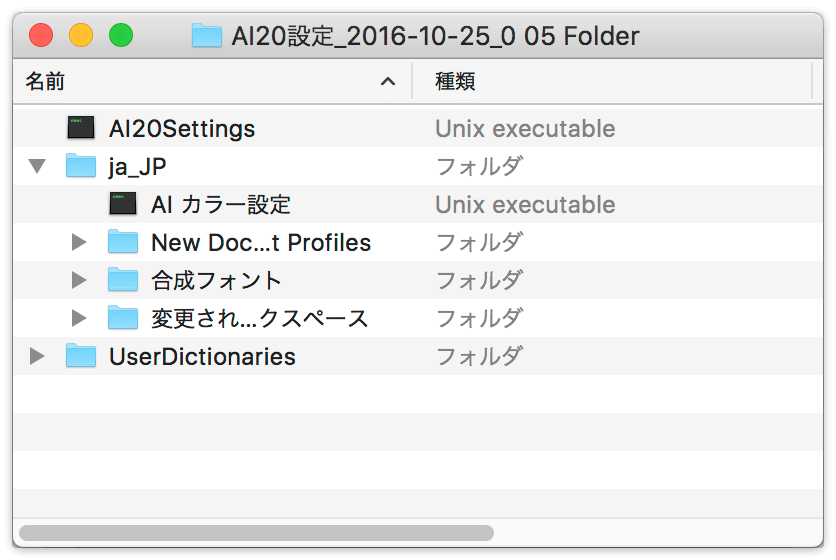Select the UserDictionaries row label
Viewport: 836px width, 560px height.
pyautogui.click(x=202, y=356)
